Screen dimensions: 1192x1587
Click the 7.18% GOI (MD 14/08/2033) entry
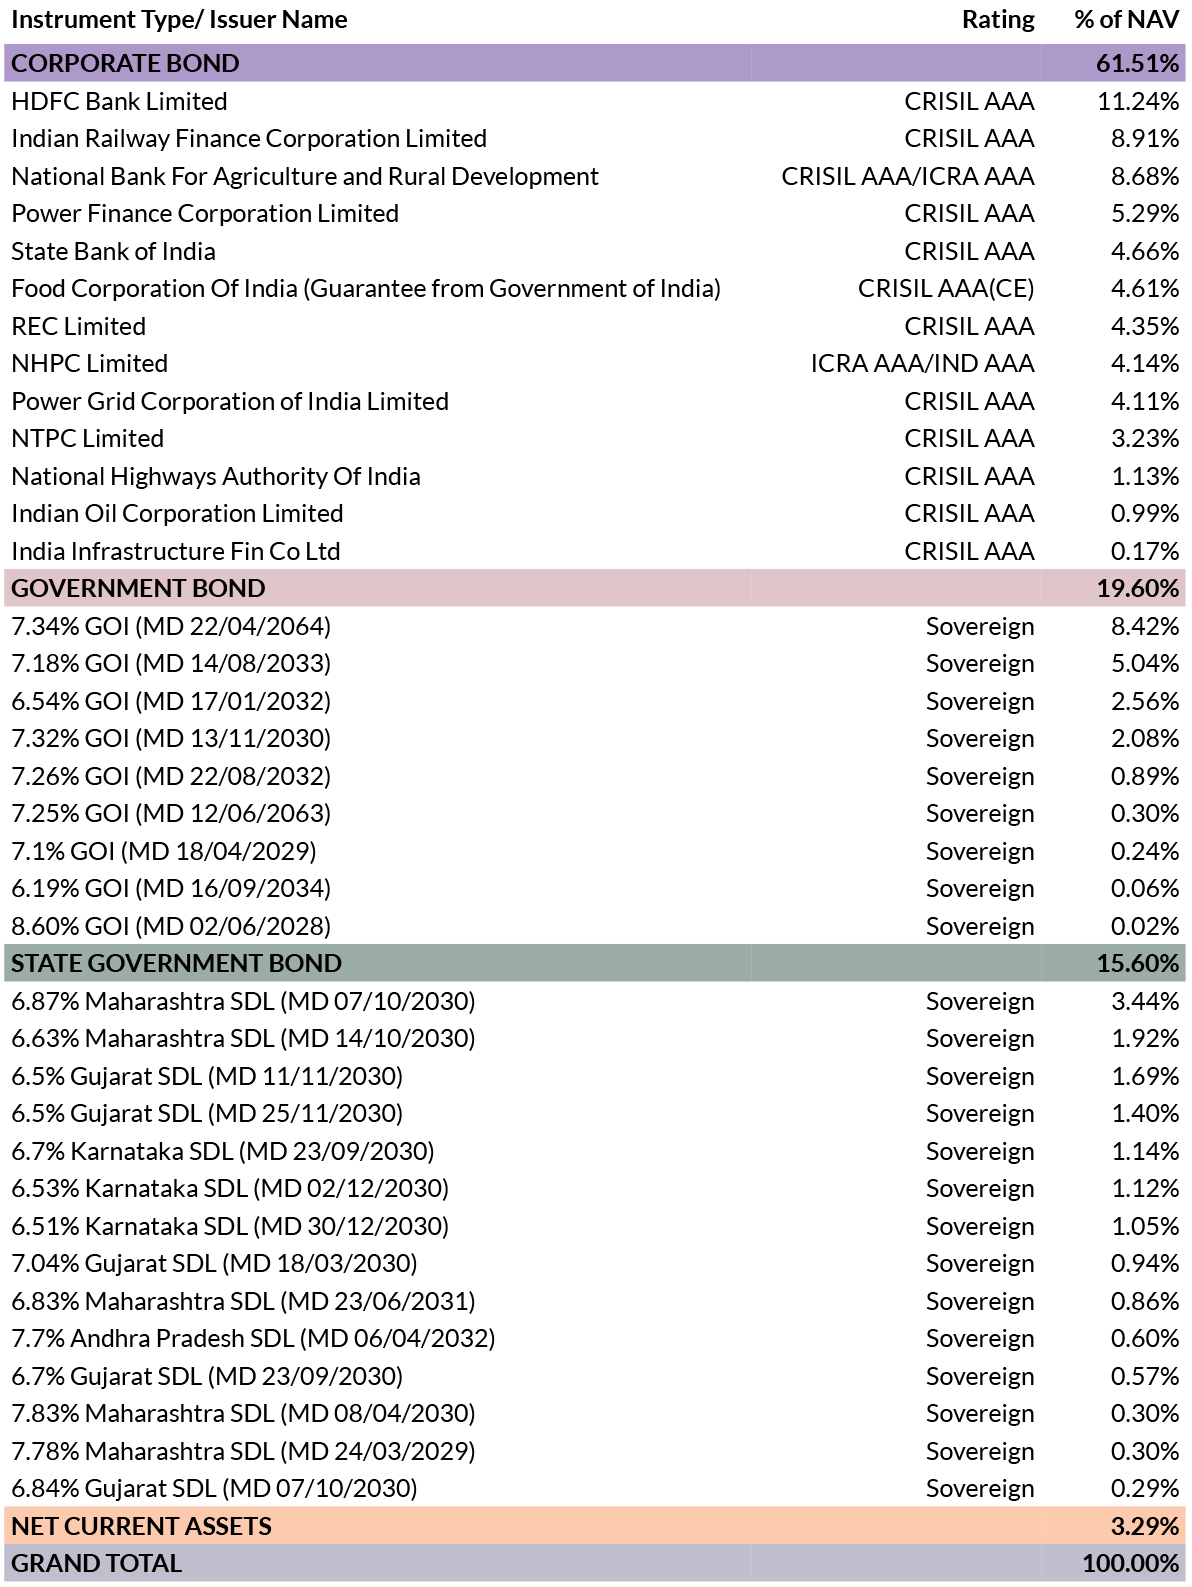pos(171,664)
